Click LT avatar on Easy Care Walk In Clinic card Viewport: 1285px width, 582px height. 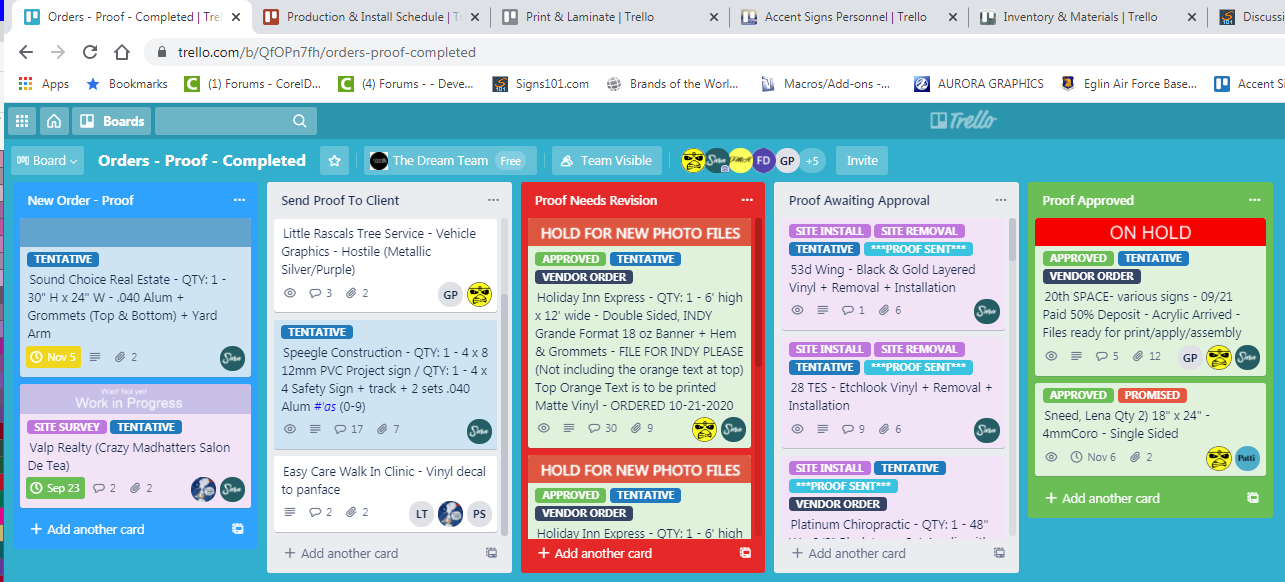coord(422,514)
